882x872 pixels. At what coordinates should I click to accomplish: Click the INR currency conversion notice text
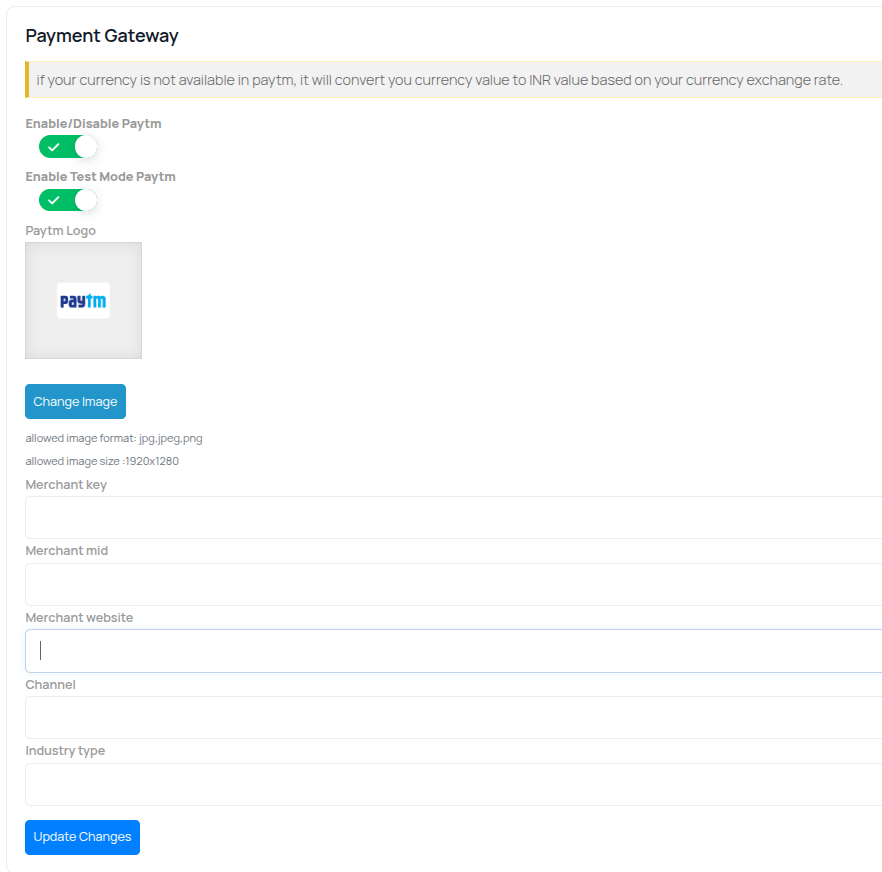point(439,80)
